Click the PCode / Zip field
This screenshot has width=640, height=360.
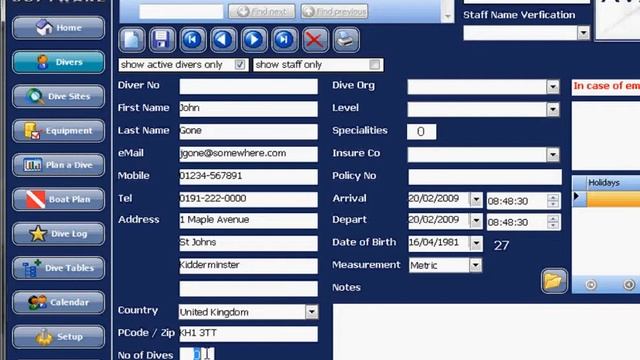tap(249, 333)
